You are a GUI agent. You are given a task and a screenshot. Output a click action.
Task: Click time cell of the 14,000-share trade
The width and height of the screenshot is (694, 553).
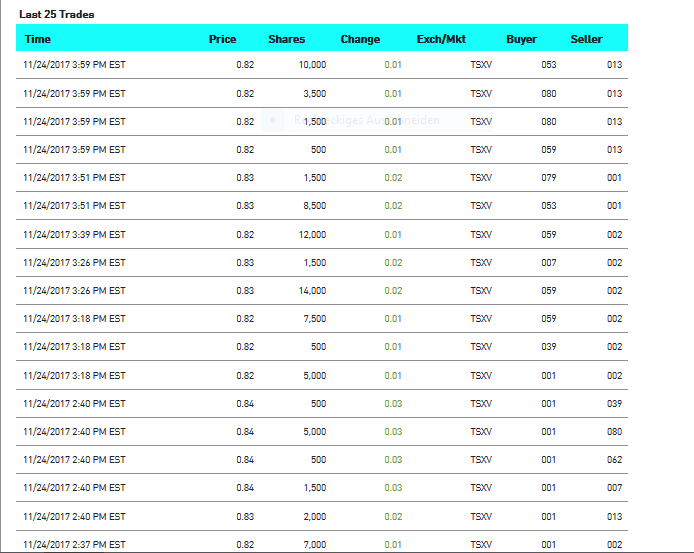click(x=74, y=291)
